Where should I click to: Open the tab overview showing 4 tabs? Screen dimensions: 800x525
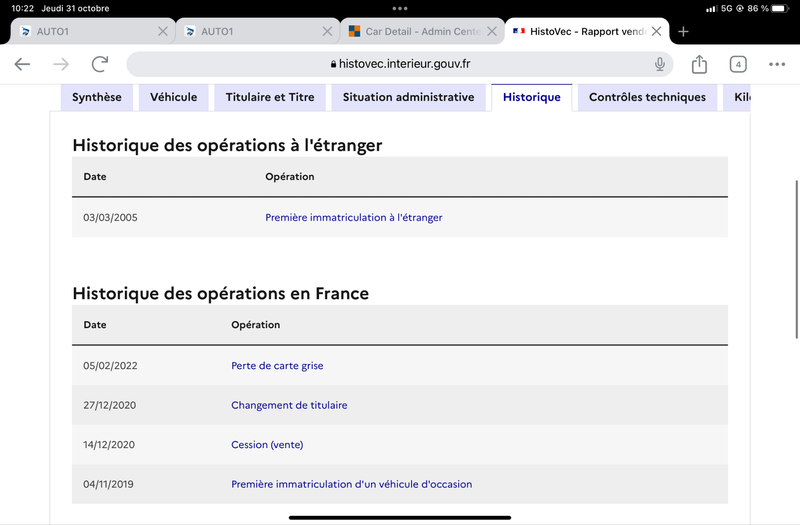[738, 64]
